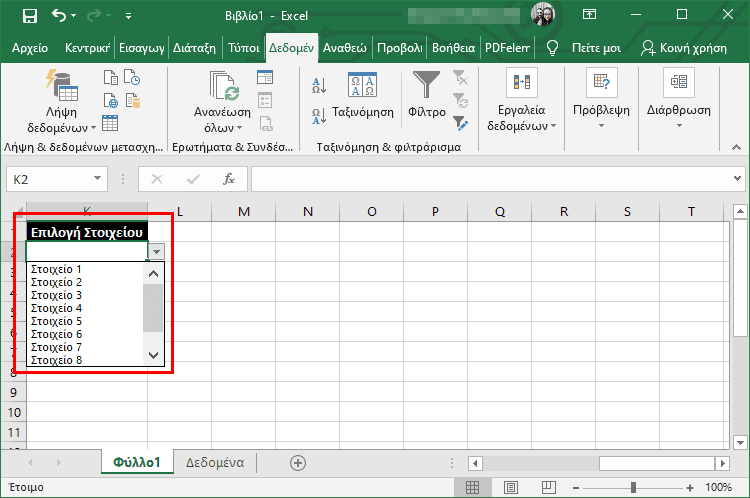Open the Βοήθεια tab
Image resolution: width=750 pixels, height=498 pixels.
[x=453, y=48]
